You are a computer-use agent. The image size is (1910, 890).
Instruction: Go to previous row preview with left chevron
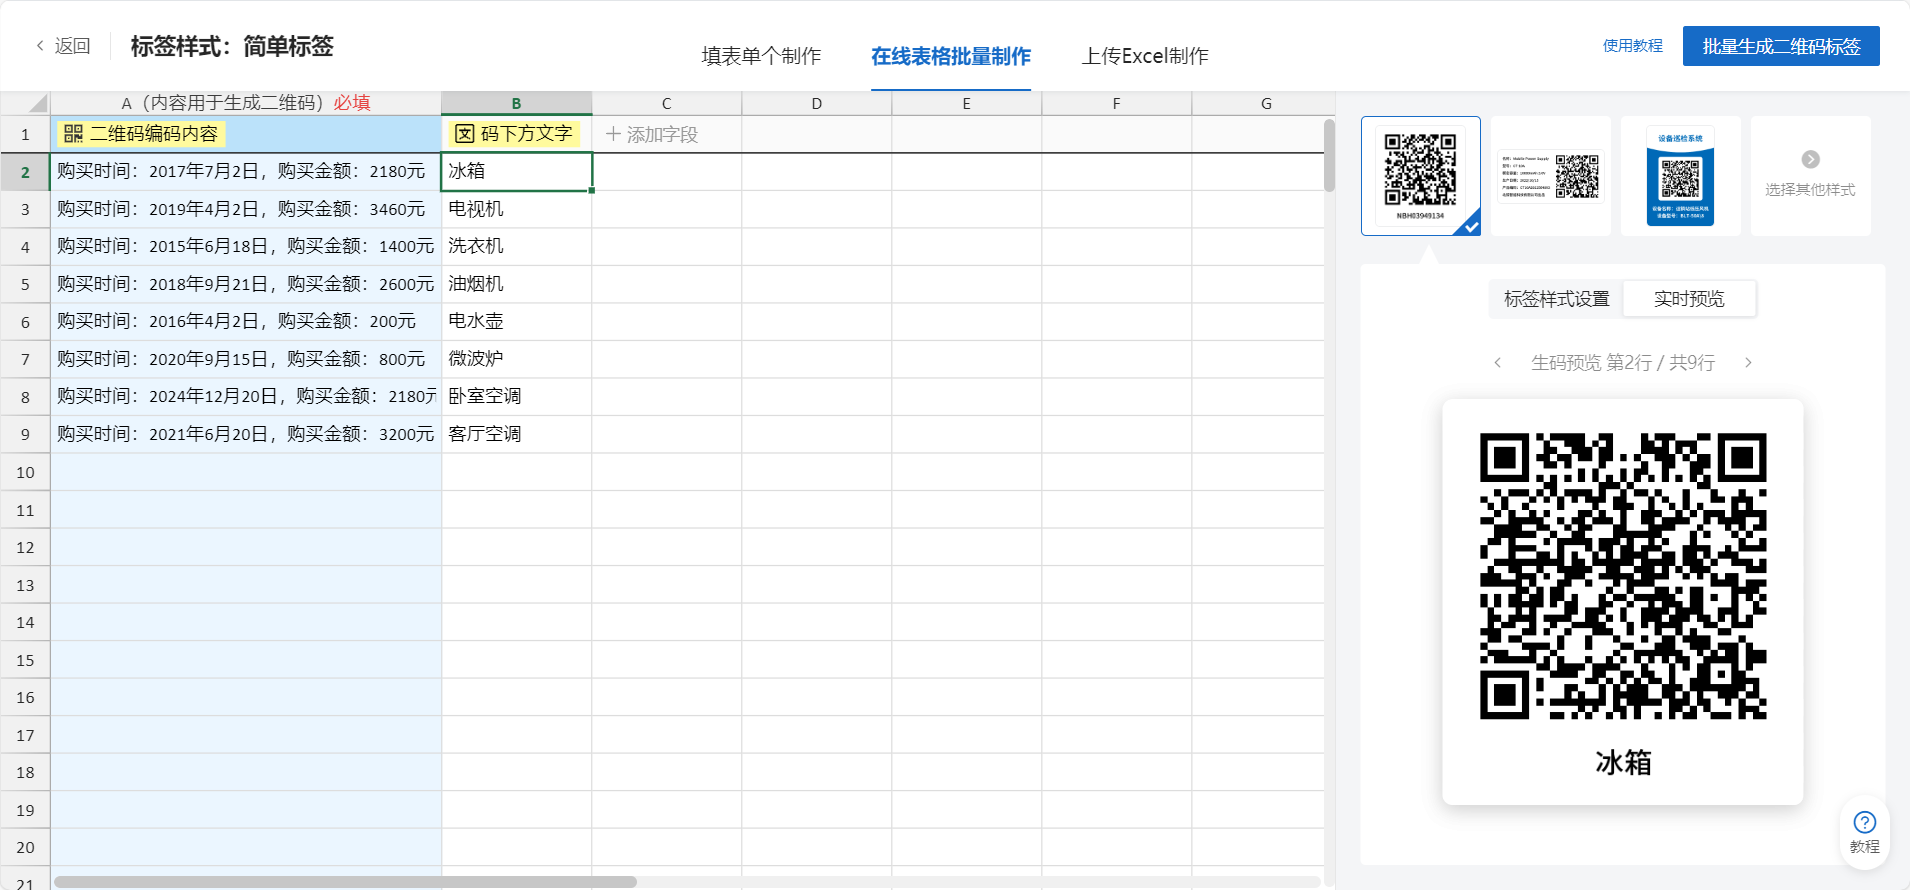coord(1497,362)
